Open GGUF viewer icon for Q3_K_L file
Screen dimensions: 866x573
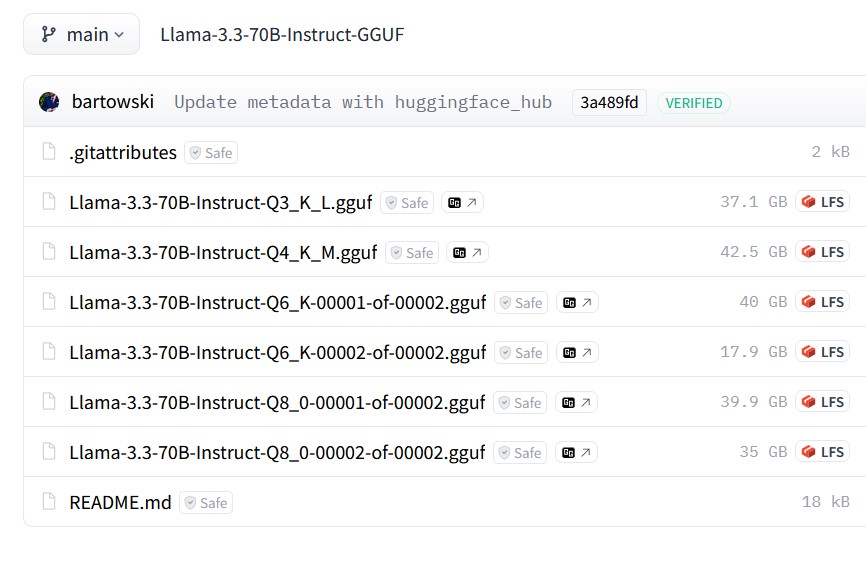(462, 202)
